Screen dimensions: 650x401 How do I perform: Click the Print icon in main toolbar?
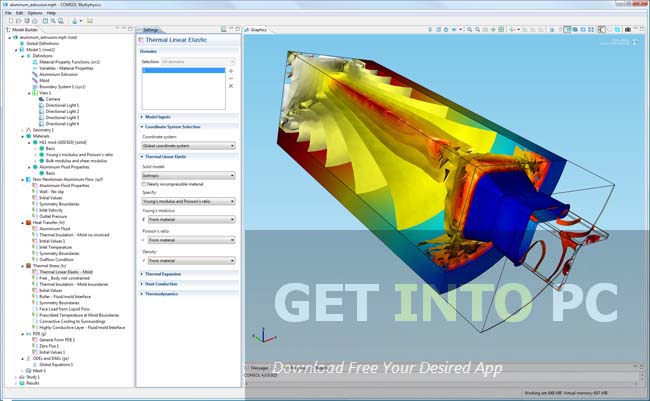coord(35,21)
